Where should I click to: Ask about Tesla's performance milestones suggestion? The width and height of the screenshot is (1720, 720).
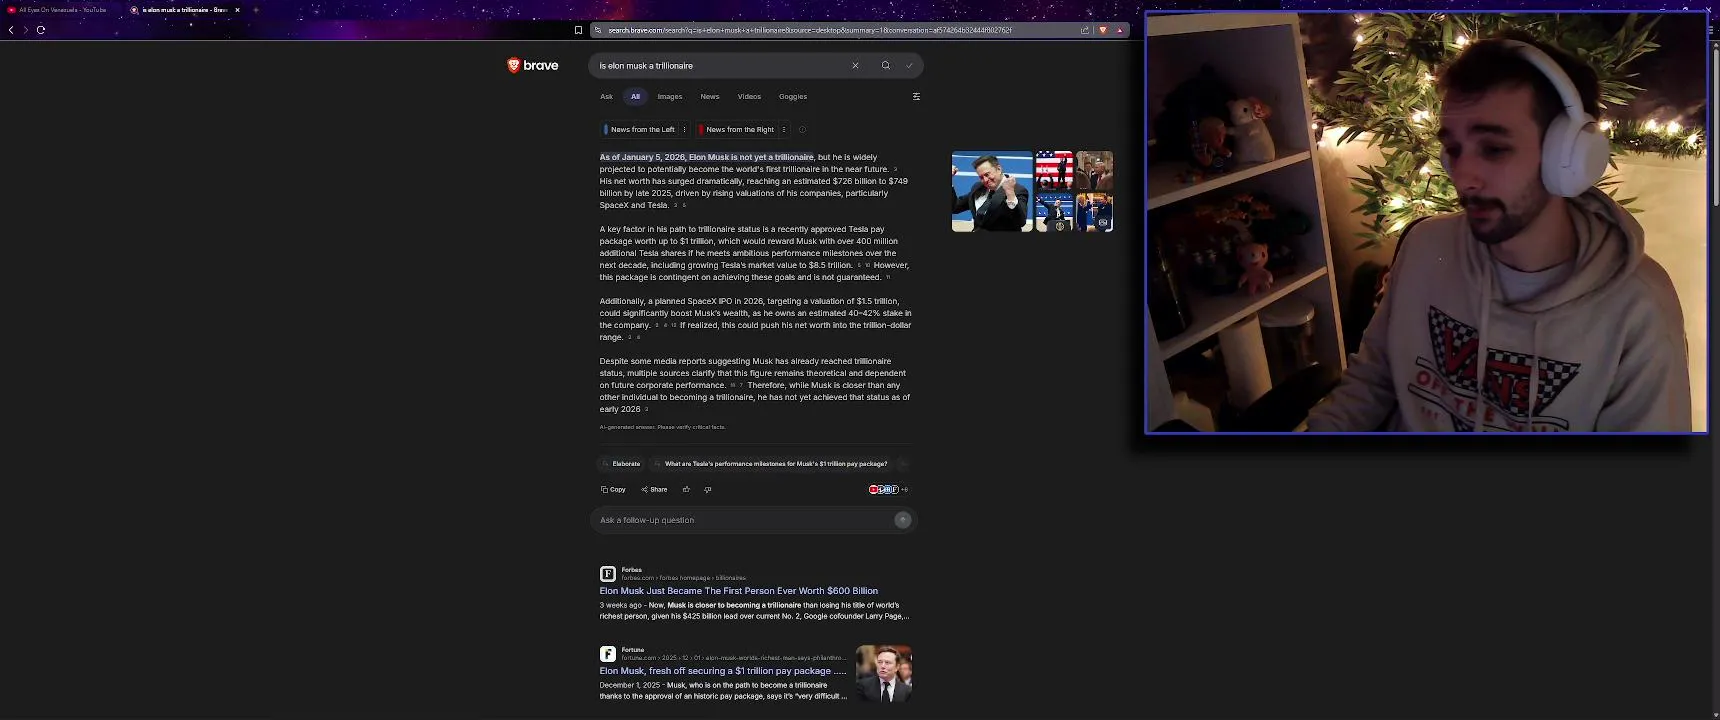770,464
